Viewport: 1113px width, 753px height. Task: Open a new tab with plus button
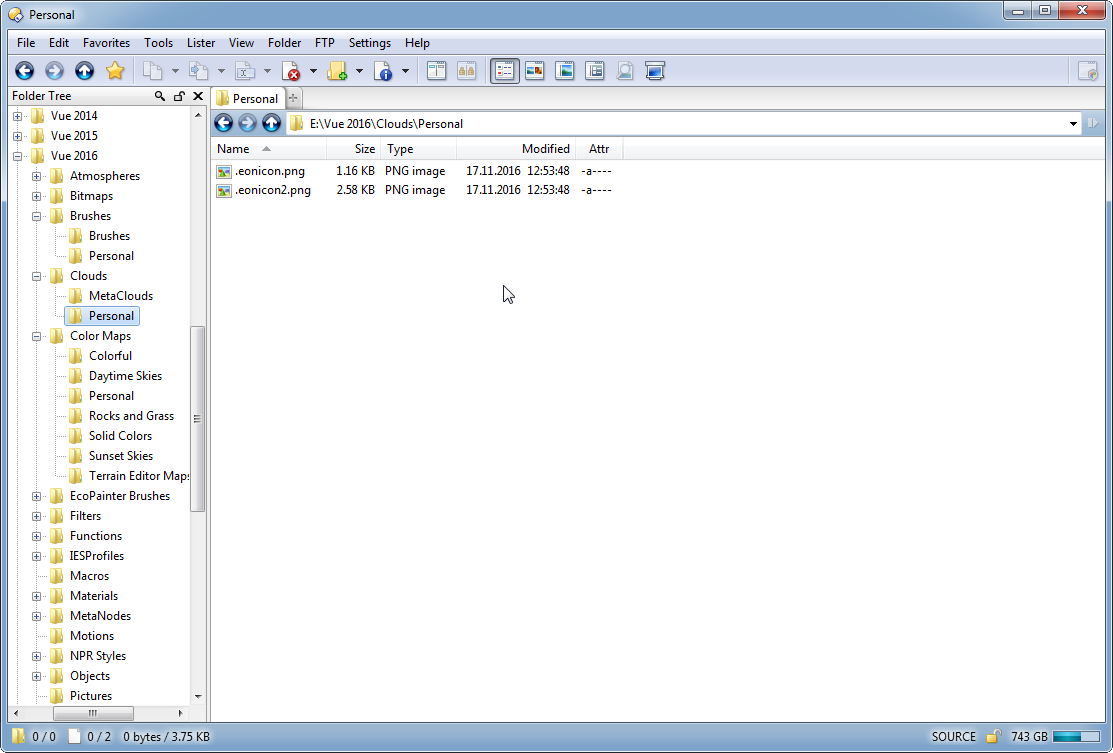pyautogui.click(x=293, y=99)
